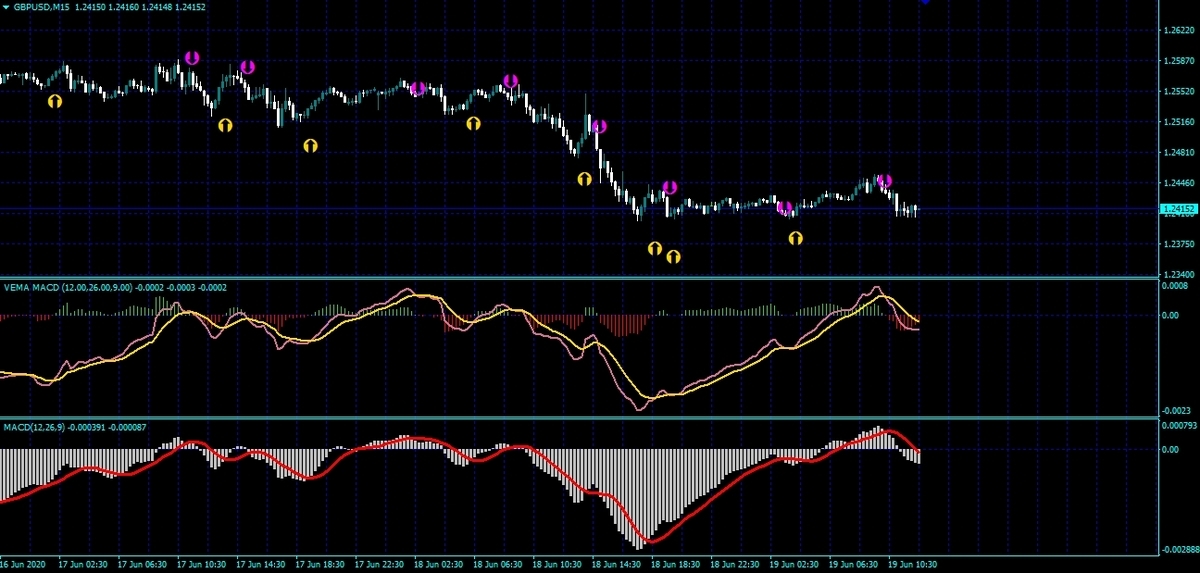
Task: Click magenta down arrow at the 1.25160 spike
Action: point(599,127)
